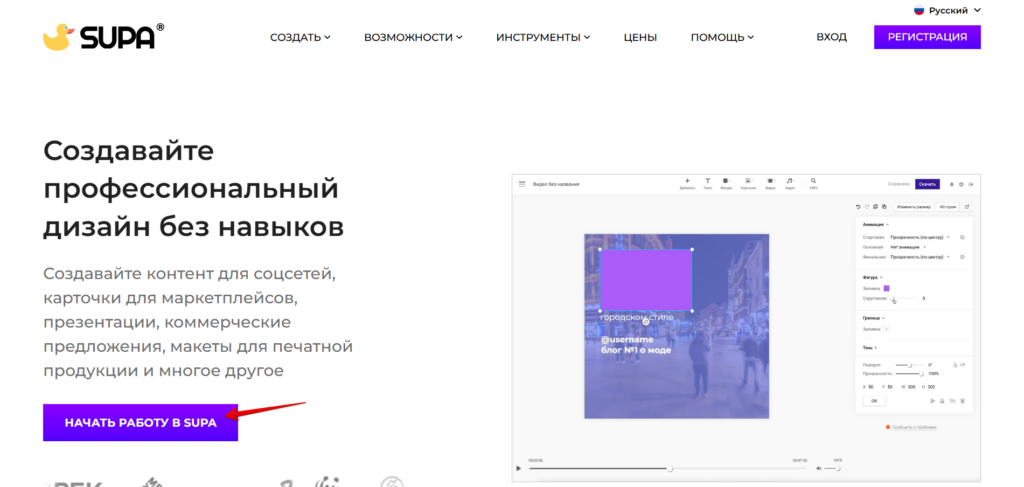Open the ЦЕНЫ page
The height and width of the screenshot is (487, 1024).
(x=641, y=37)
